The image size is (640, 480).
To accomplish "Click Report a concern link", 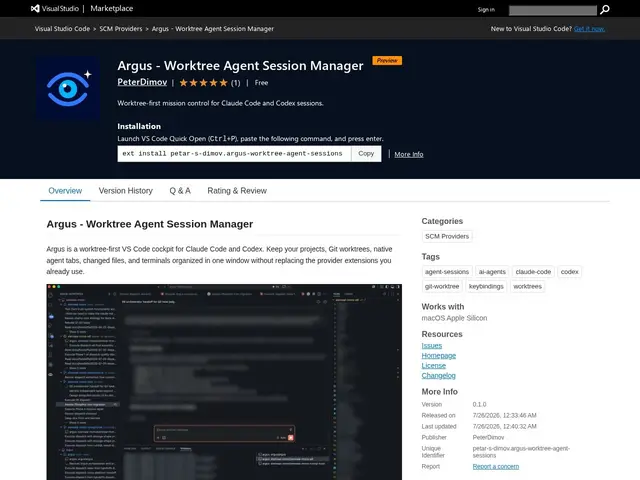I will click(496, 467).
